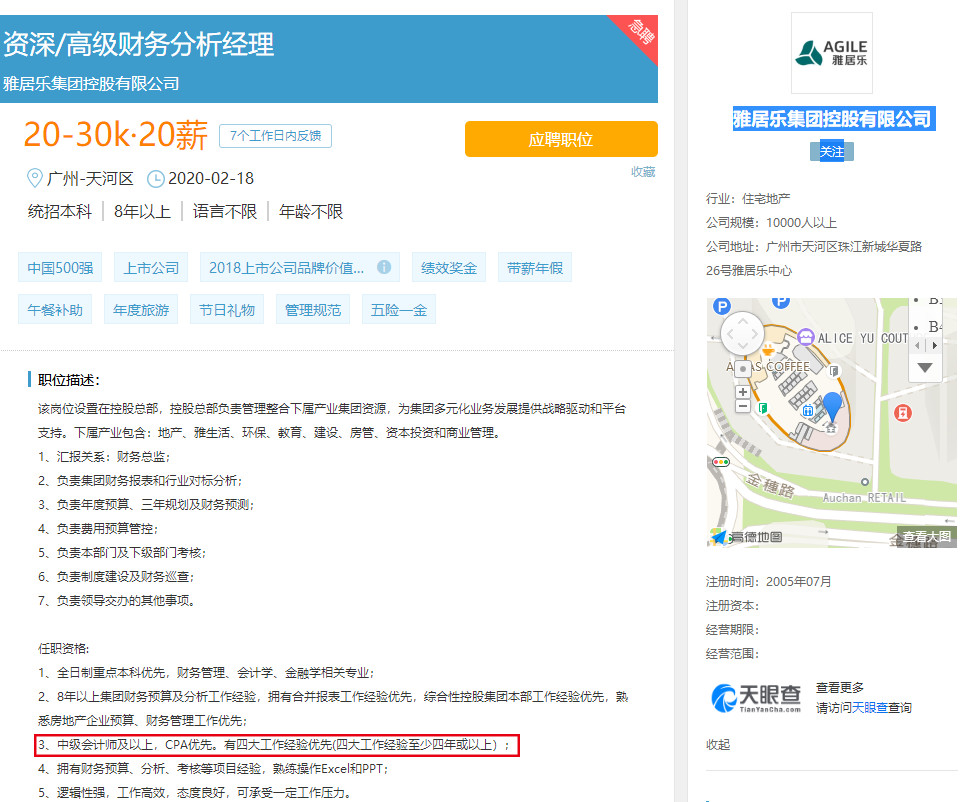
Task: Click the clock icon beside 2020-02-18
Action: pyautogui.click(x=155, y=179)
